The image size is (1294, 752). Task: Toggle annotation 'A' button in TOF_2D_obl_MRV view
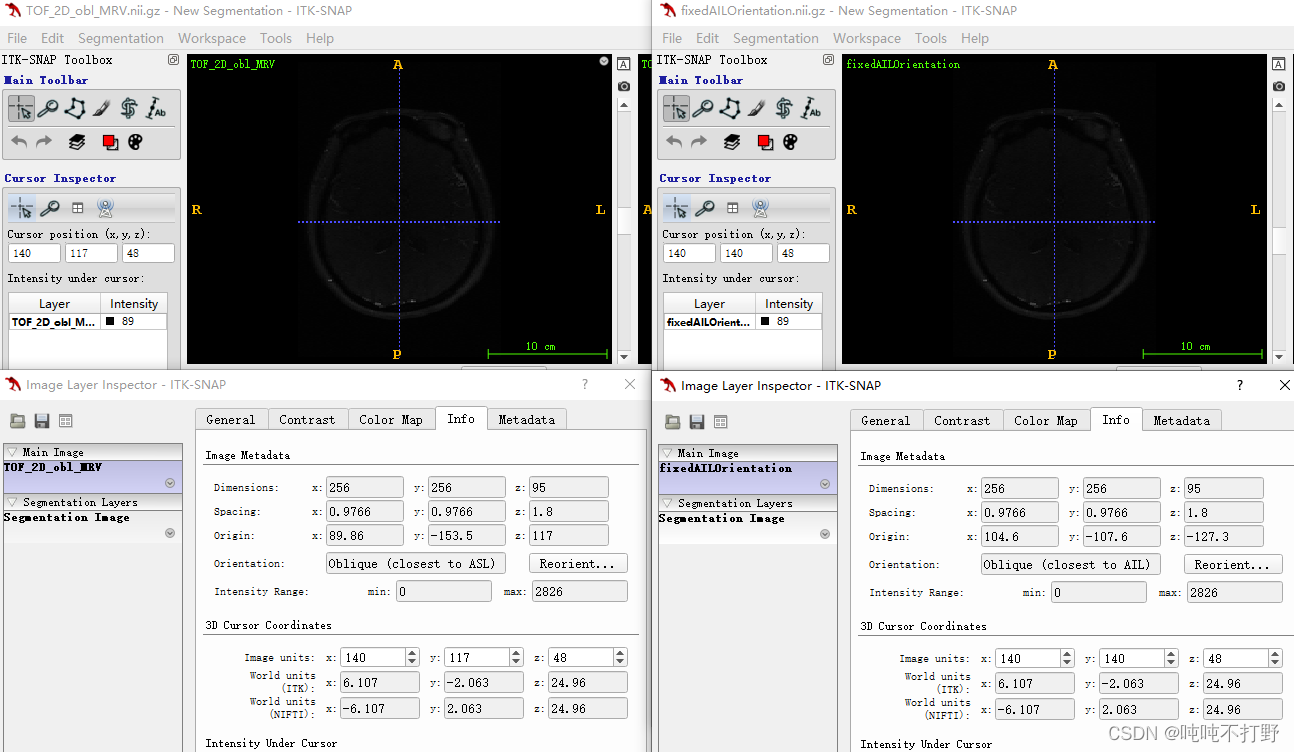pos(624,64)
